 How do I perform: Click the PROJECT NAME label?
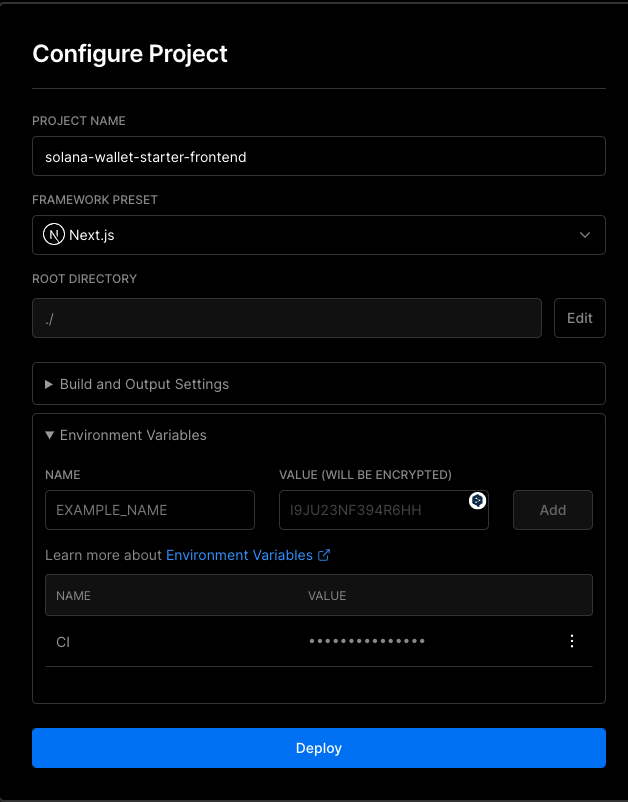point(79,121)
